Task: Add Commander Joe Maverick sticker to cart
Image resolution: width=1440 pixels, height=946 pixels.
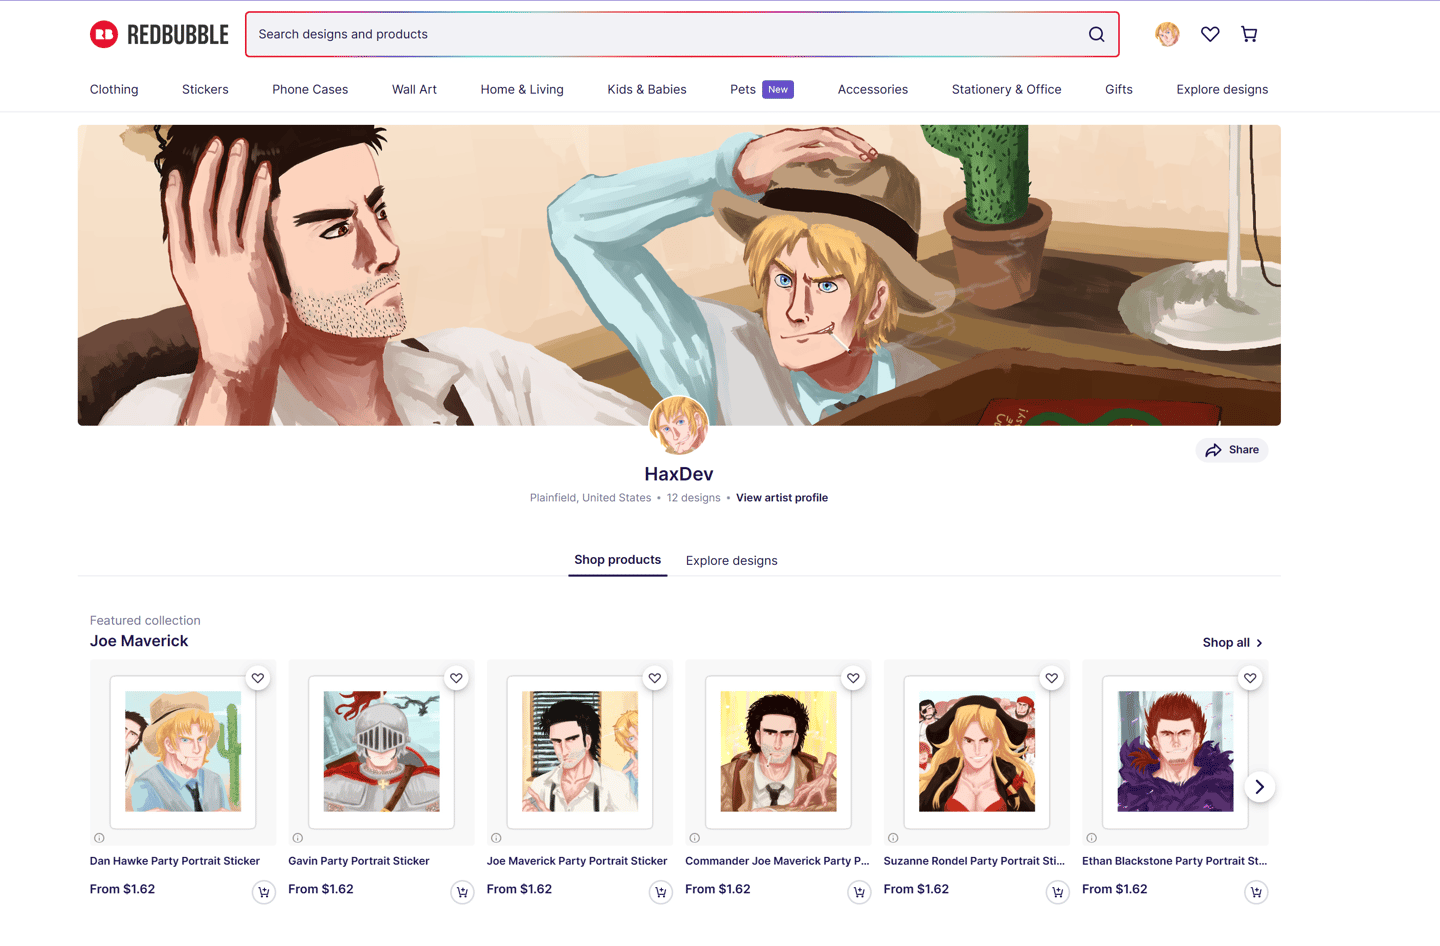Action: 859,892
